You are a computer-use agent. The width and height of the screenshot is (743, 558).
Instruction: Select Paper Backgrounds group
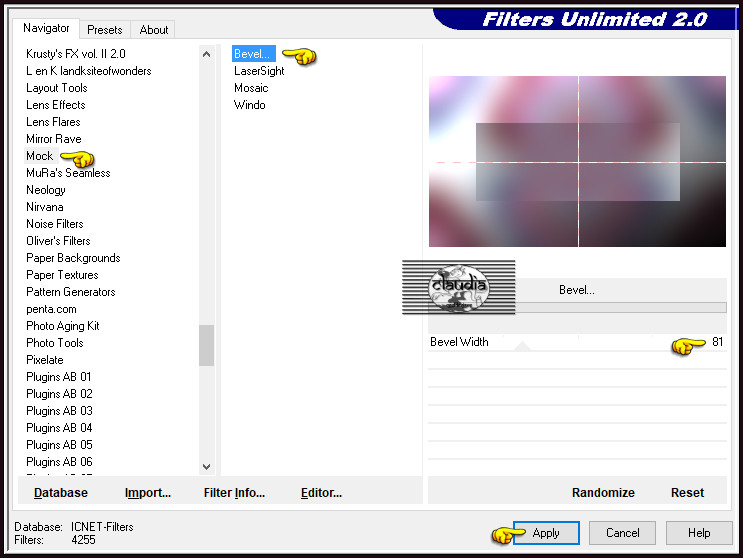73,258
